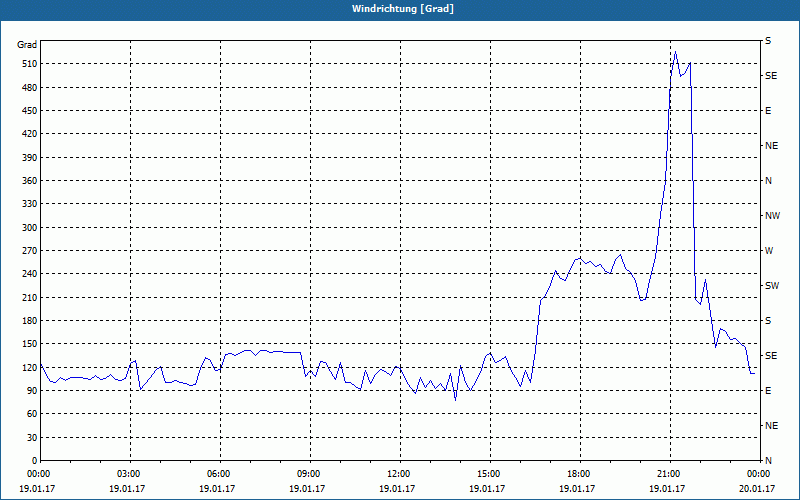Select compass label E on the 450 gridline
The width and height of the screenshot is (800, 500).
tap(768, 111)
